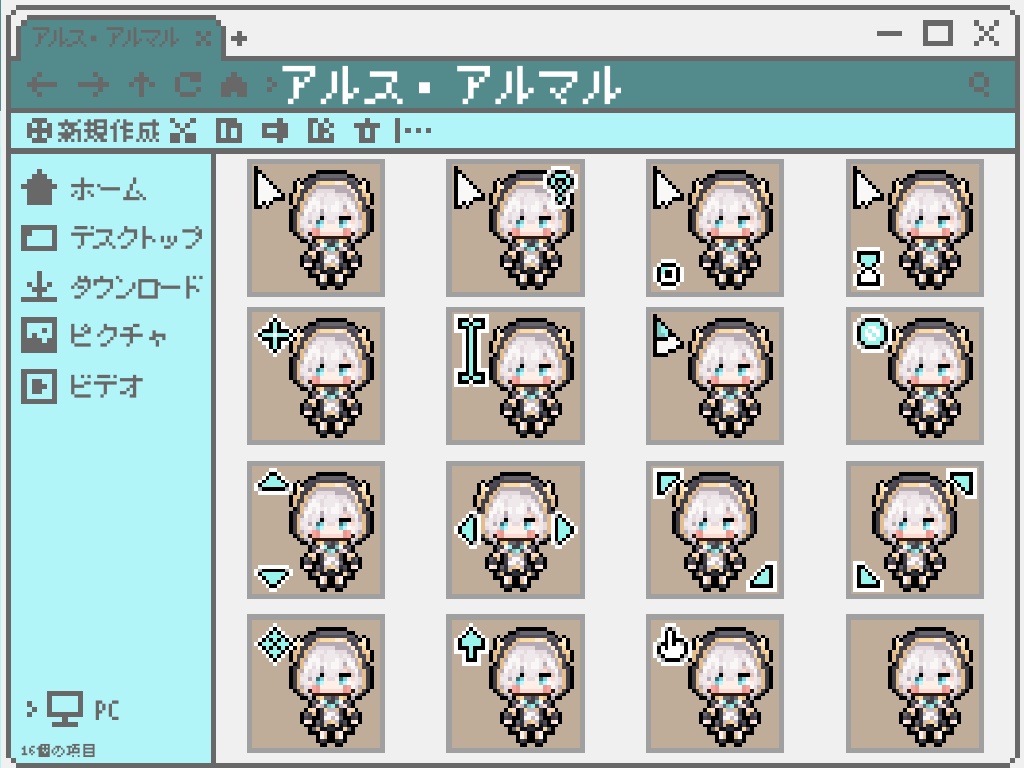
Task: Add a new tab with plus button
Action: pyautogui.click(x=239, y=39)
